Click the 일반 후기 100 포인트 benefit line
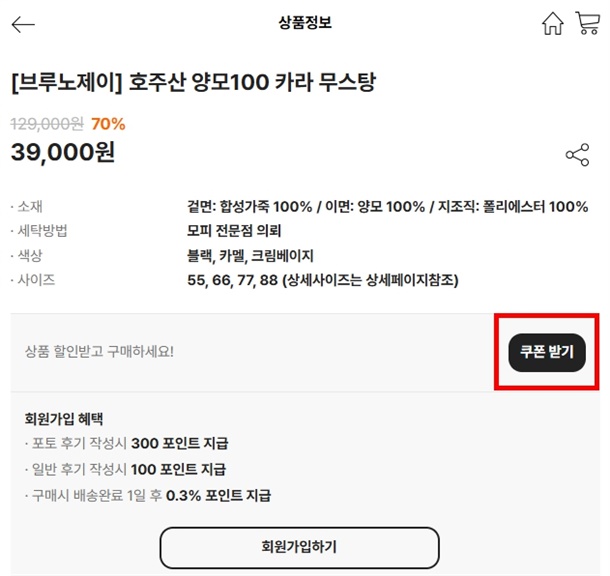 click(x=126, y=469)
